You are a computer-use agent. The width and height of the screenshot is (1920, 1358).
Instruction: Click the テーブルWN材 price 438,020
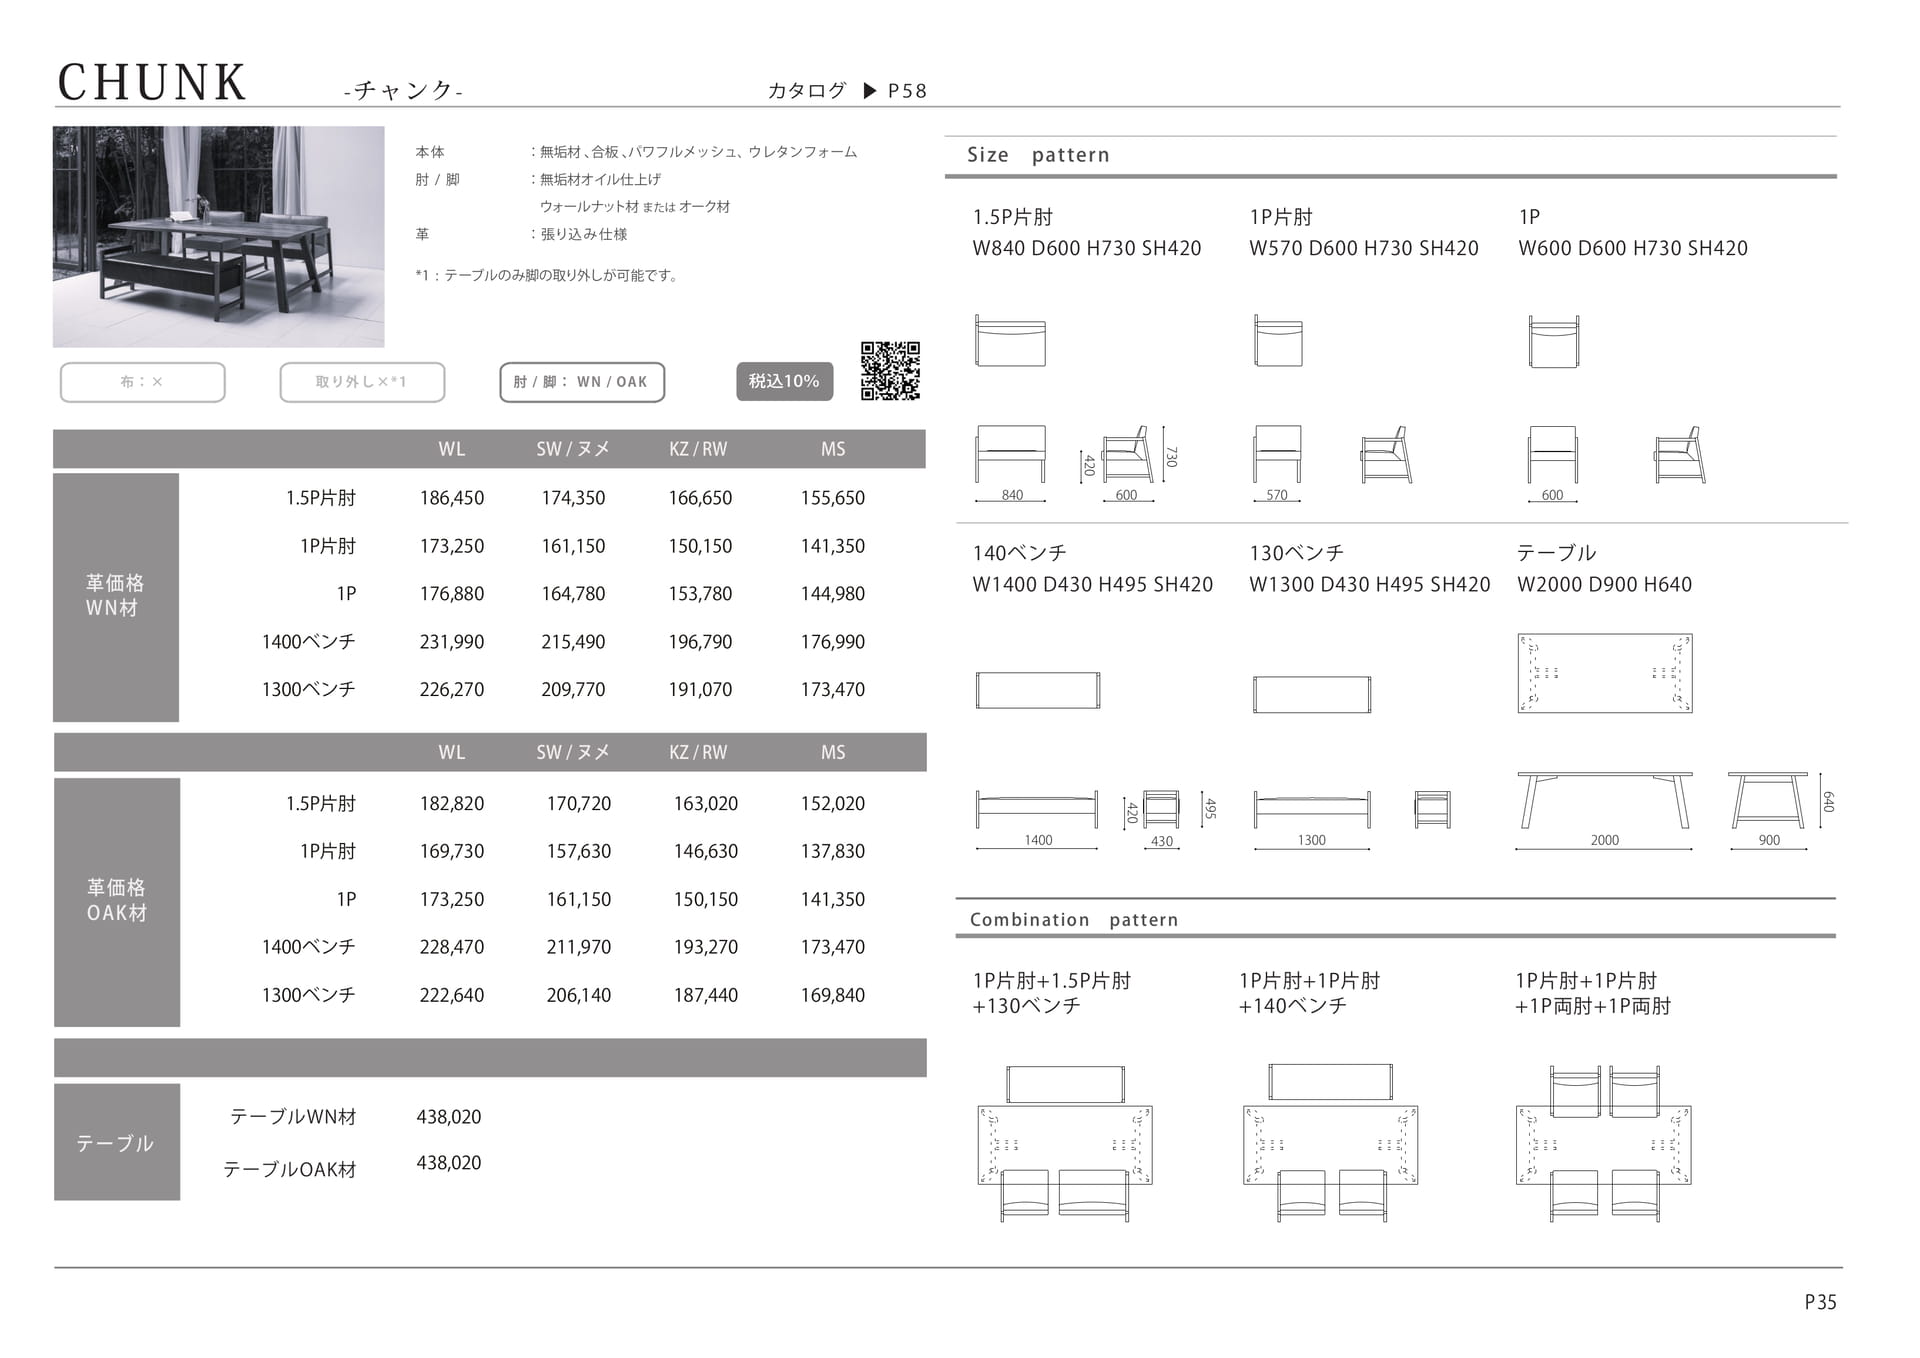point(449,1117)
